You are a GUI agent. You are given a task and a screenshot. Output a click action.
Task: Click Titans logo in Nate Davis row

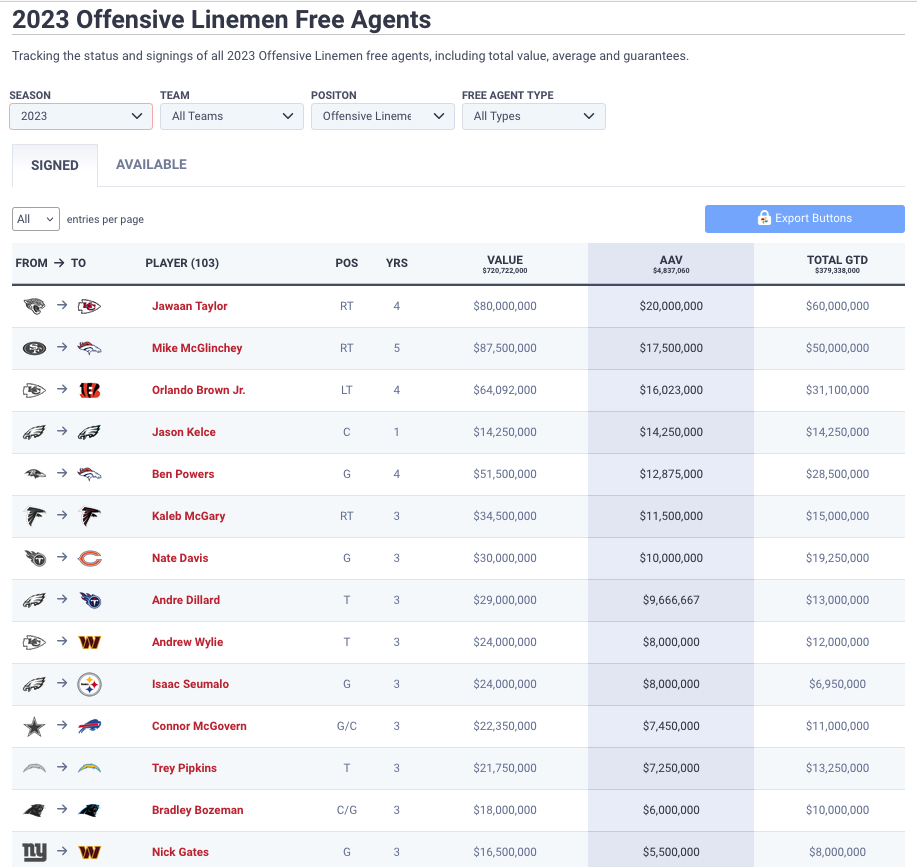(x=34, y=558)
